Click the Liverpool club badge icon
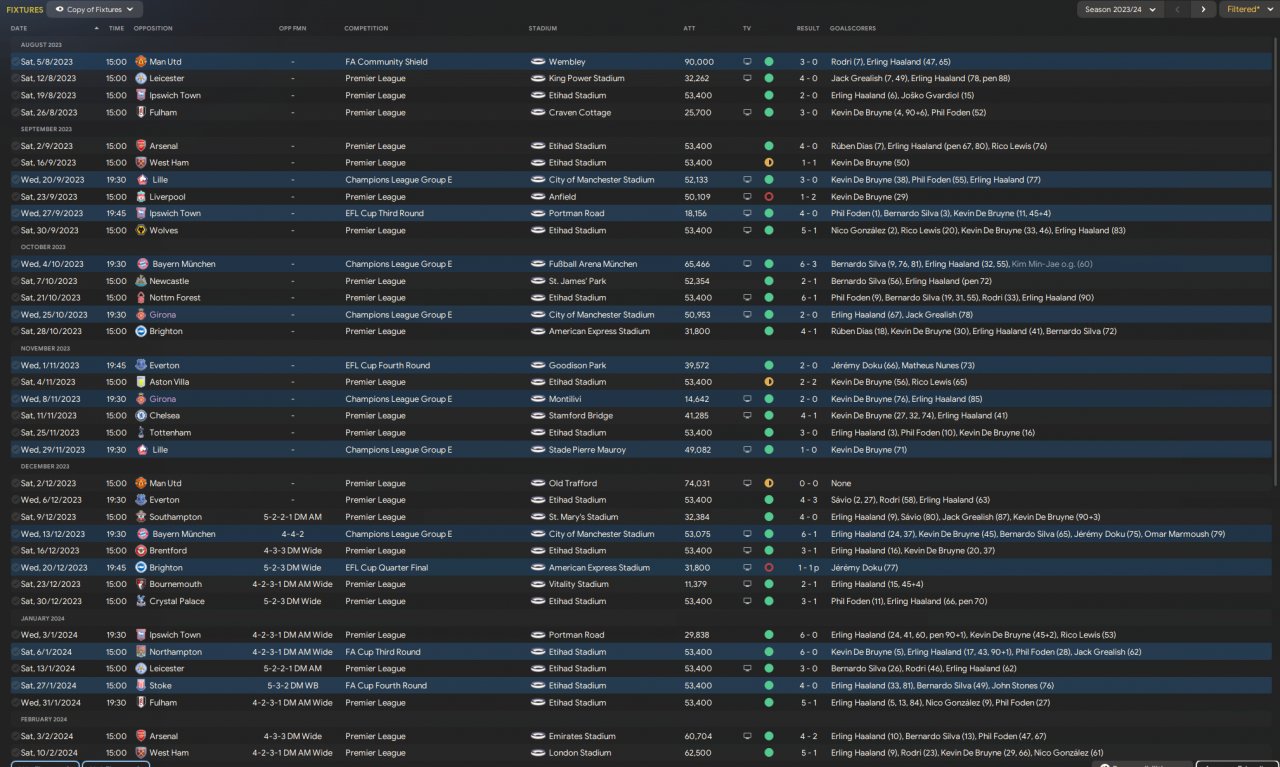 click(141, 197)
